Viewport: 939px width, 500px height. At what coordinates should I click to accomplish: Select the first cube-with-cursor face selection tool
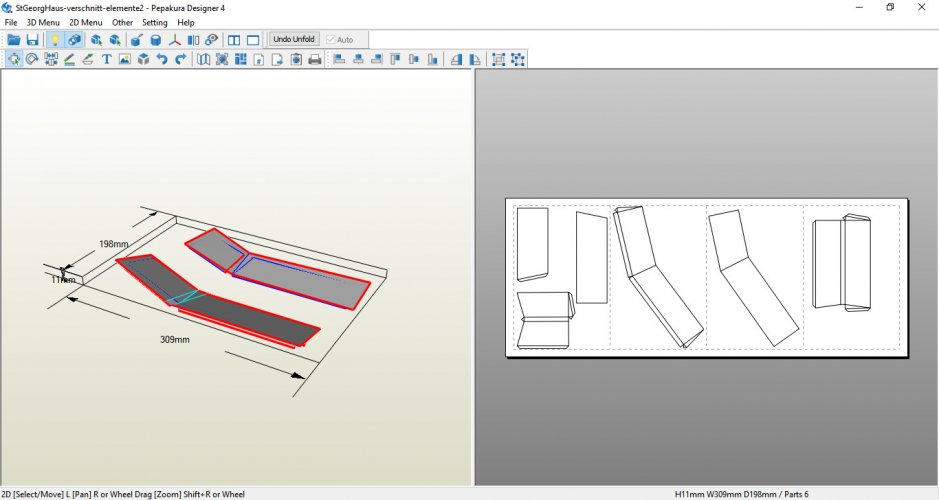[96, 40]
